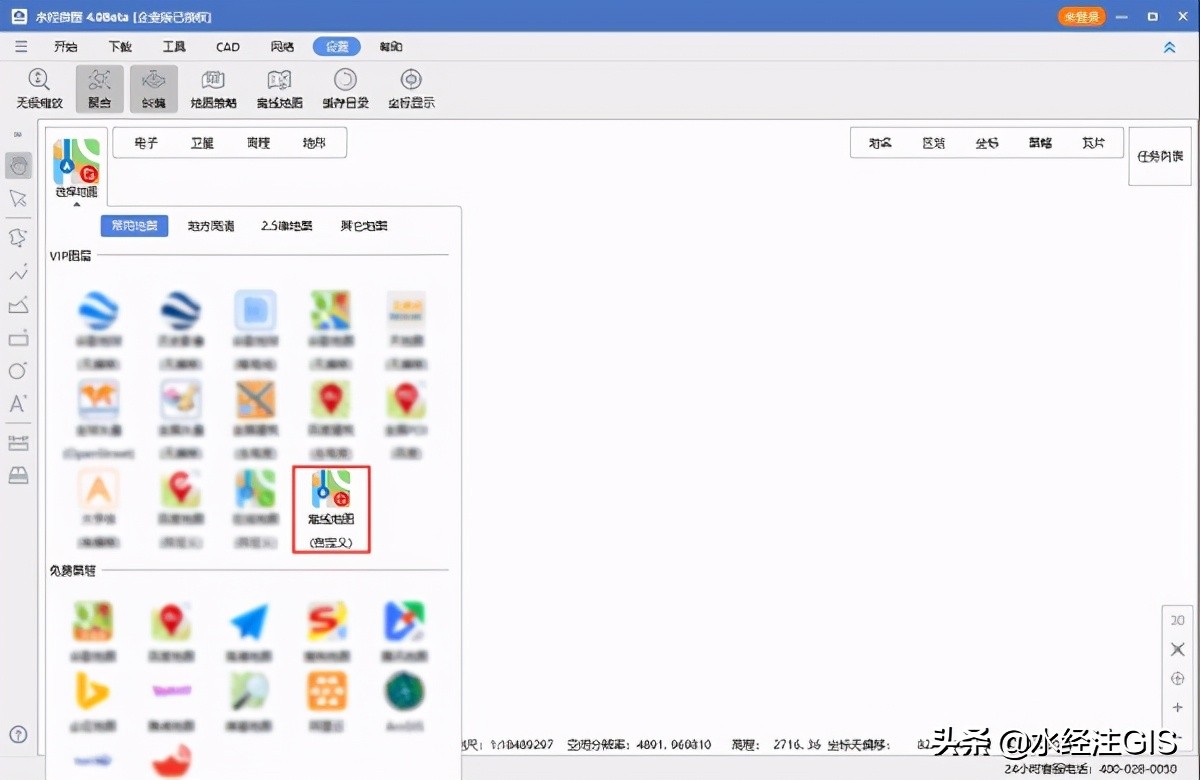Select the hand pan tool
This screenshot has width=1200, height=780.
(x=18, y=165)
